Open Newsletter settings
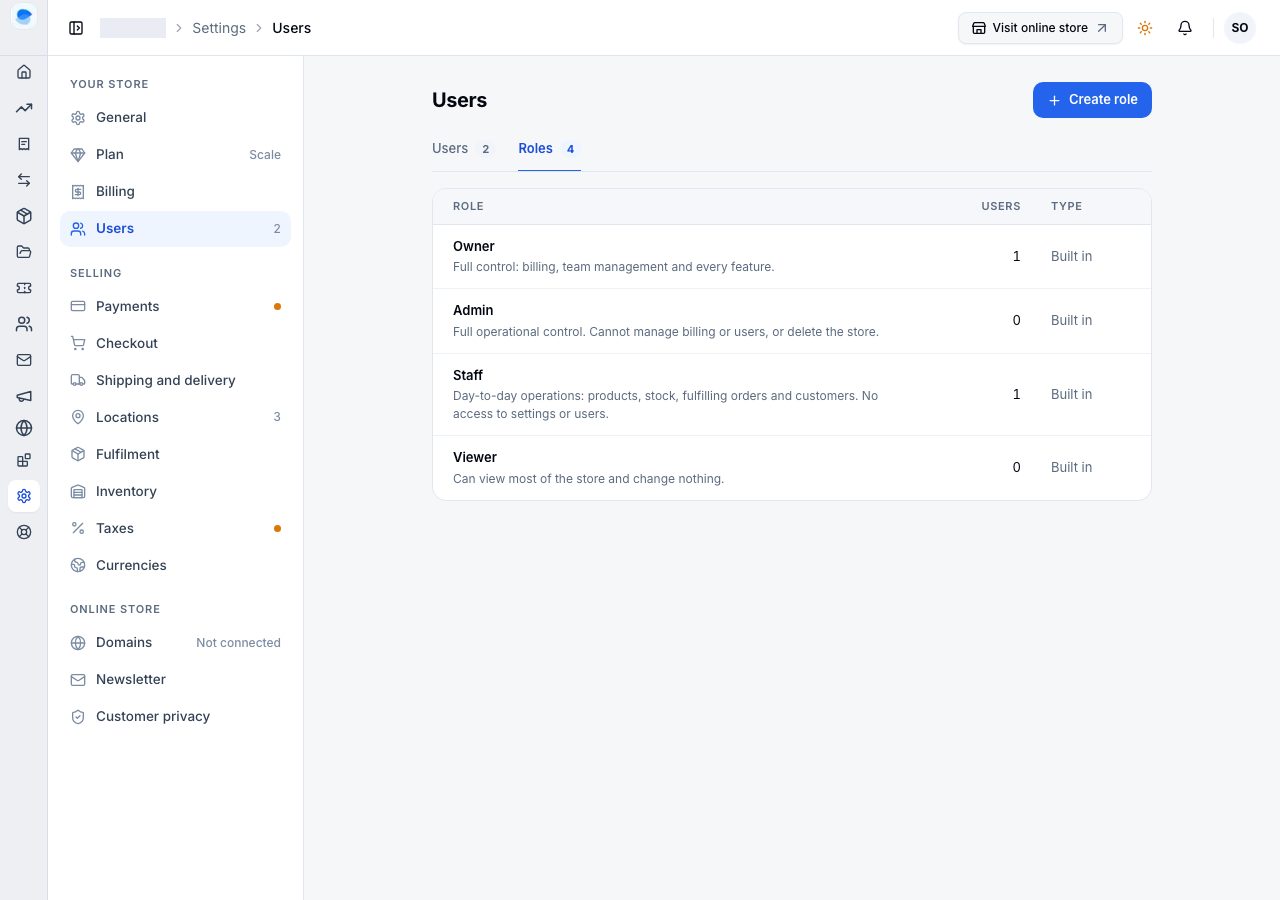This screenshot has height=900, width=1280. coord(176,680)
